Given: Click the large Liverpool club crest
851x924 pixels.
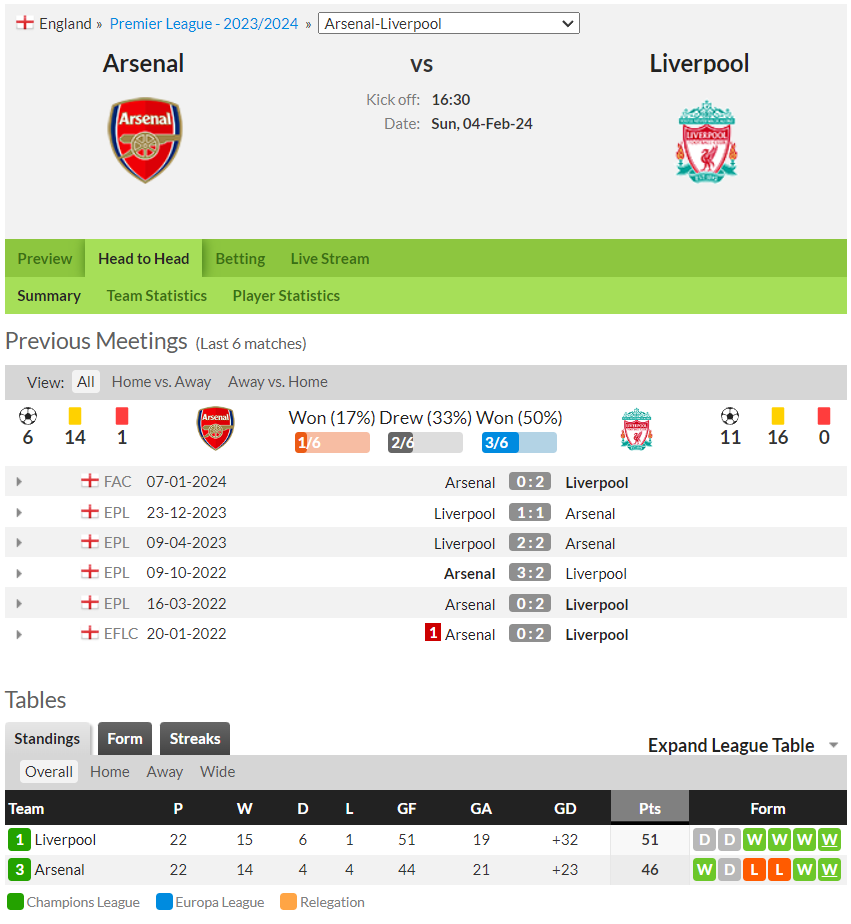Looking at the screenshot, I should coord(706,141).
